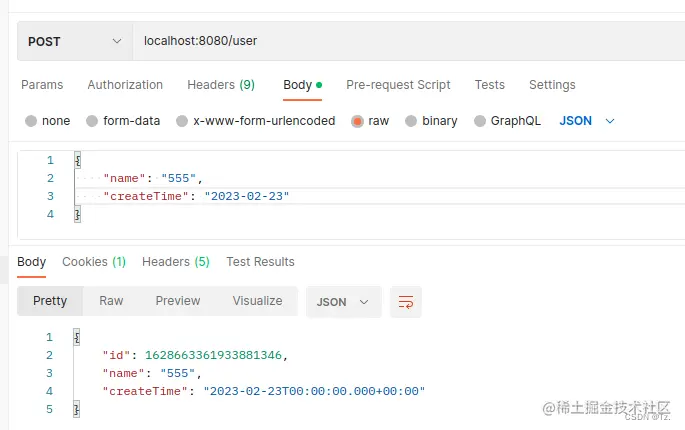Image resolution: width=685 pixels, height=430 pixels.
Task: Select the form-data radio option
Action: coord(92,121)
